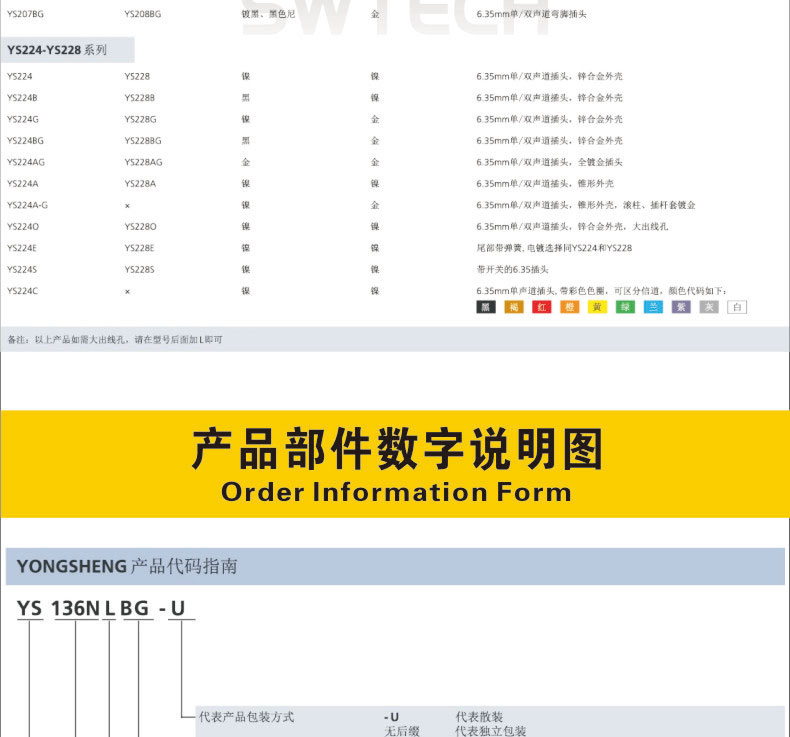790x737 pixels.
Task: Select the gray 灰 color swatch
Action: [x=709, y=307]
